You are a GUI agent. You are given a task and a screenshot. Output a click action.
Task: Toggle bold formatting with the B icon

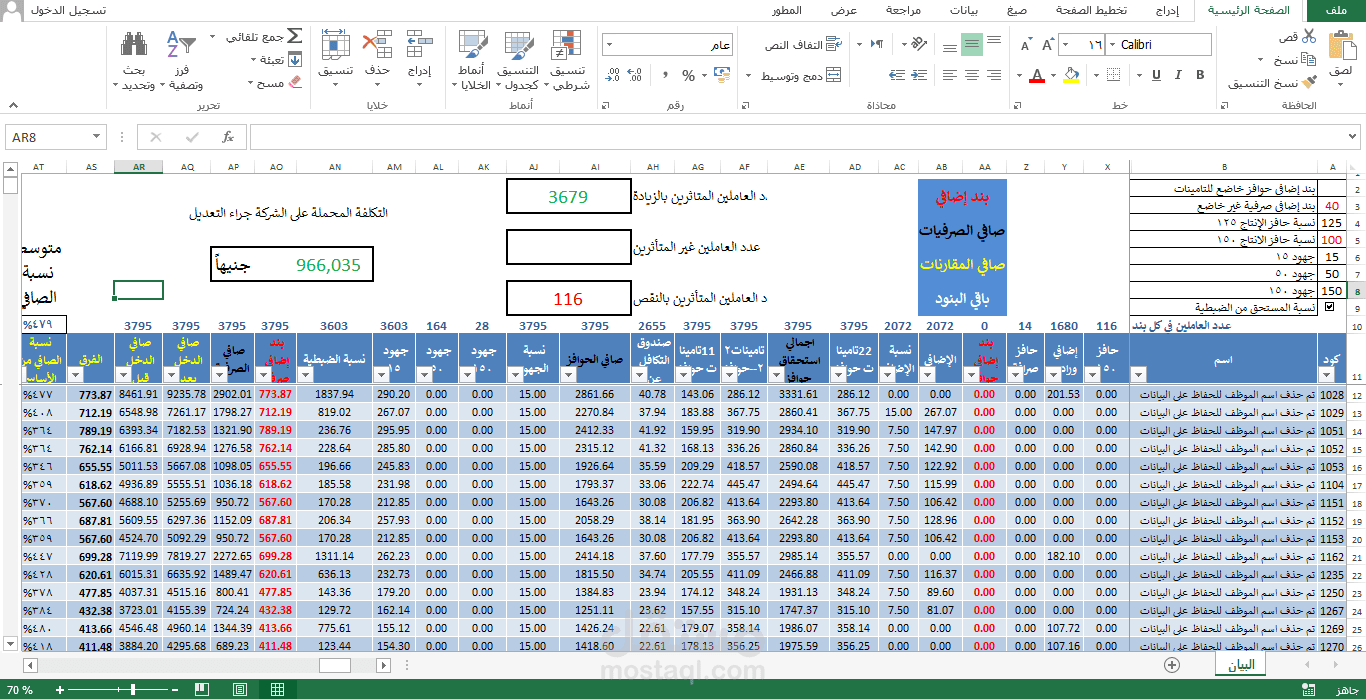coord(1200,74)
